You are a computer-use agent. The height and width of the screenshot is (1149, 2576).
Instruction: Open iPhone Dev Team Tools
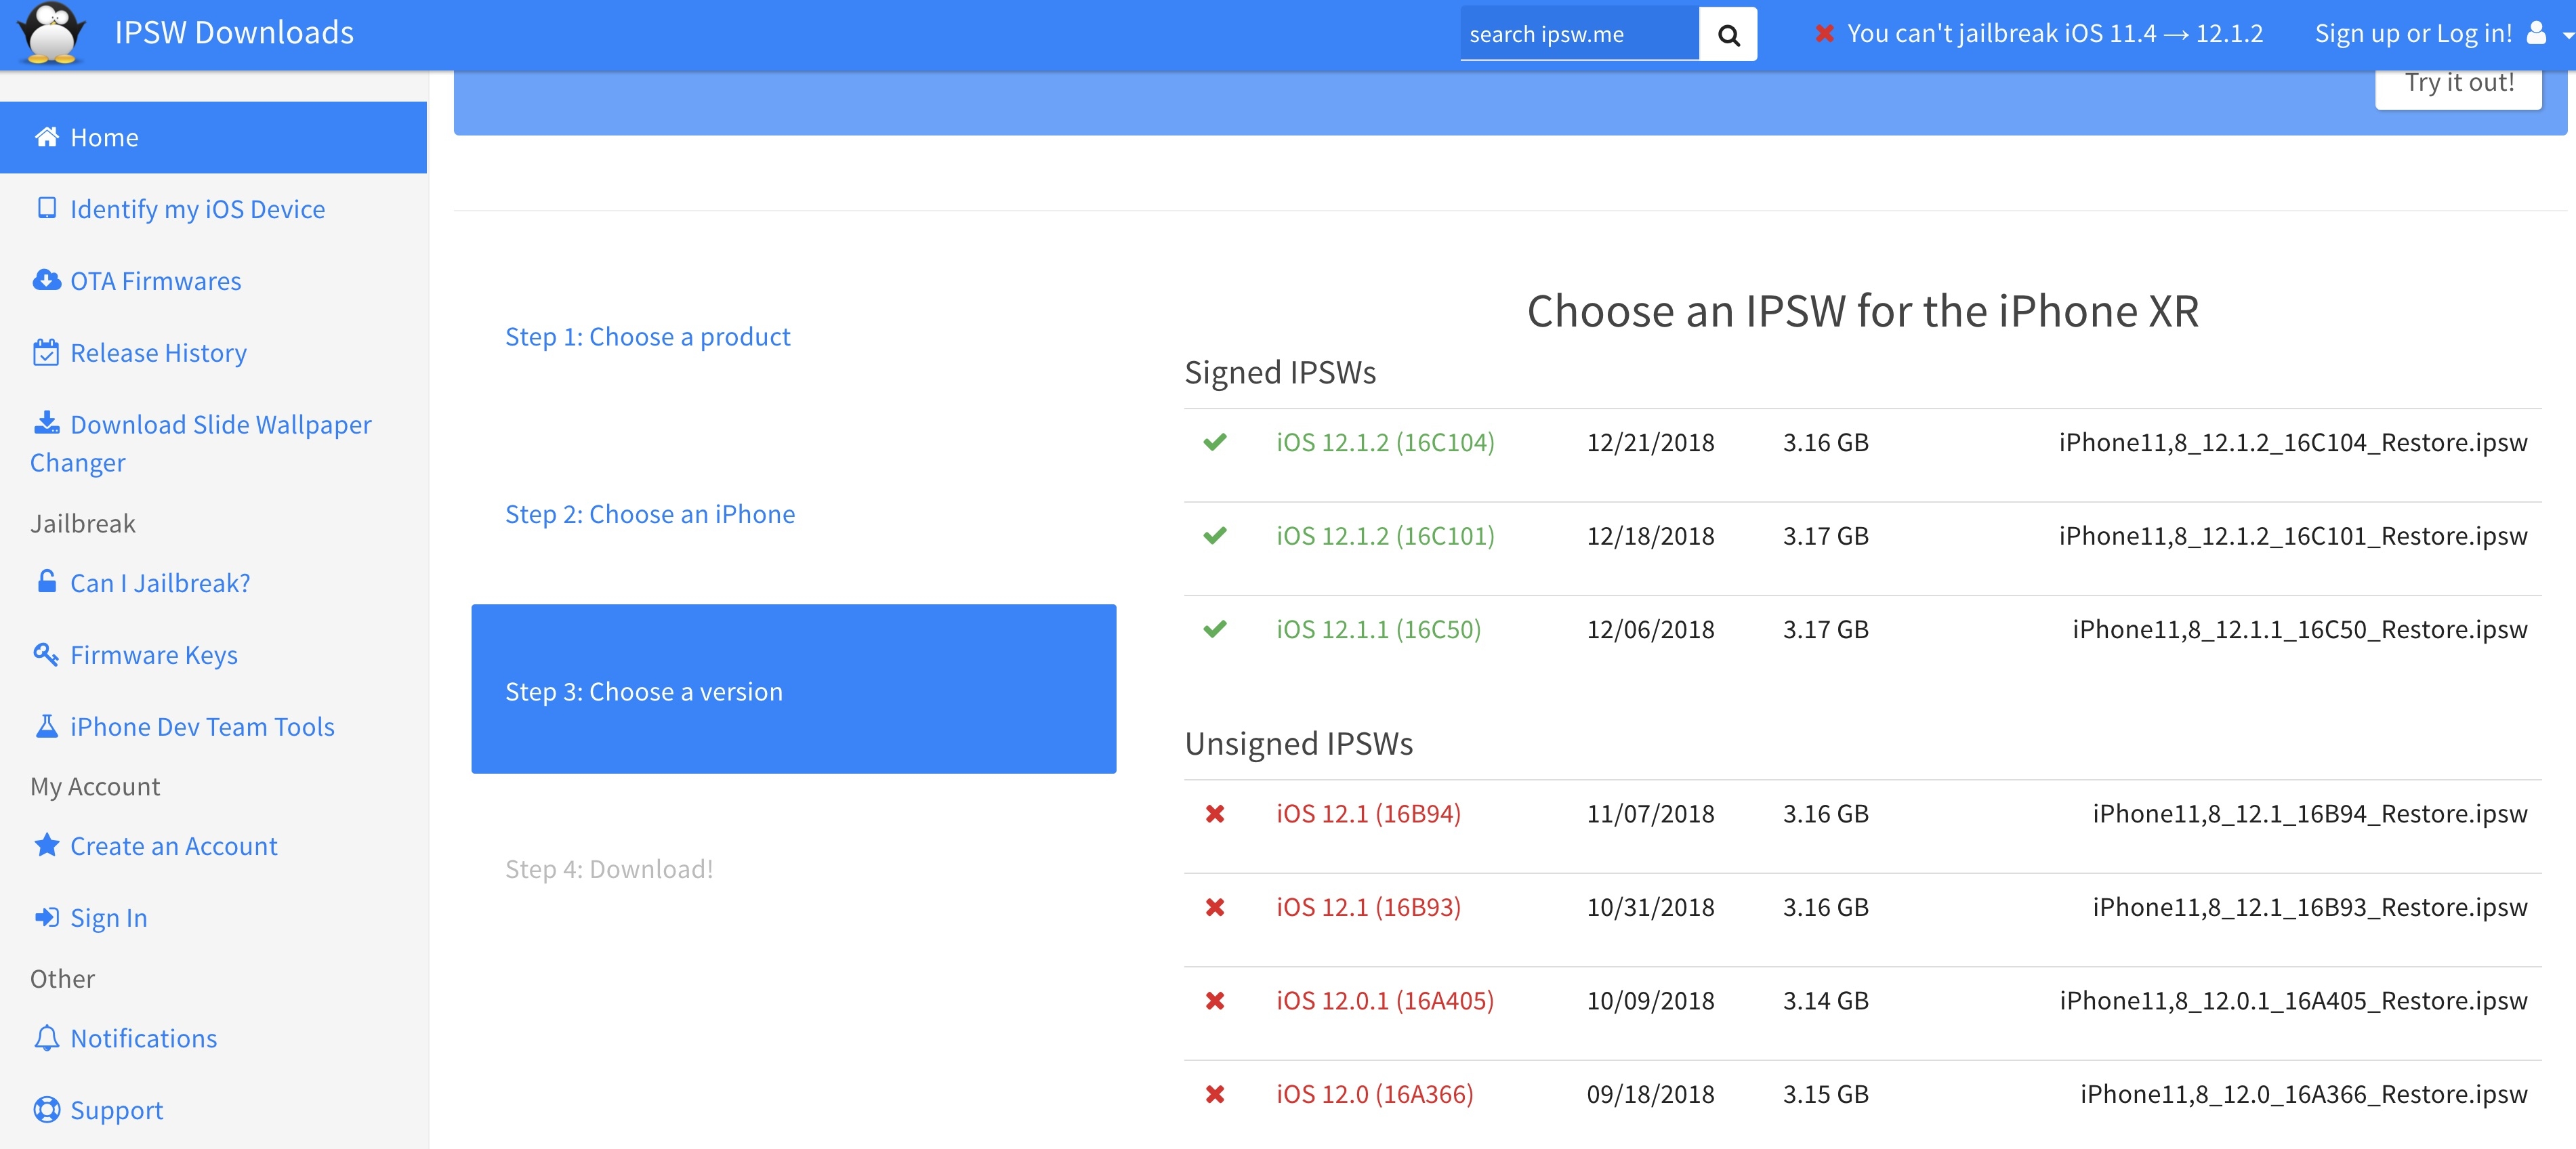pos(202,727)
